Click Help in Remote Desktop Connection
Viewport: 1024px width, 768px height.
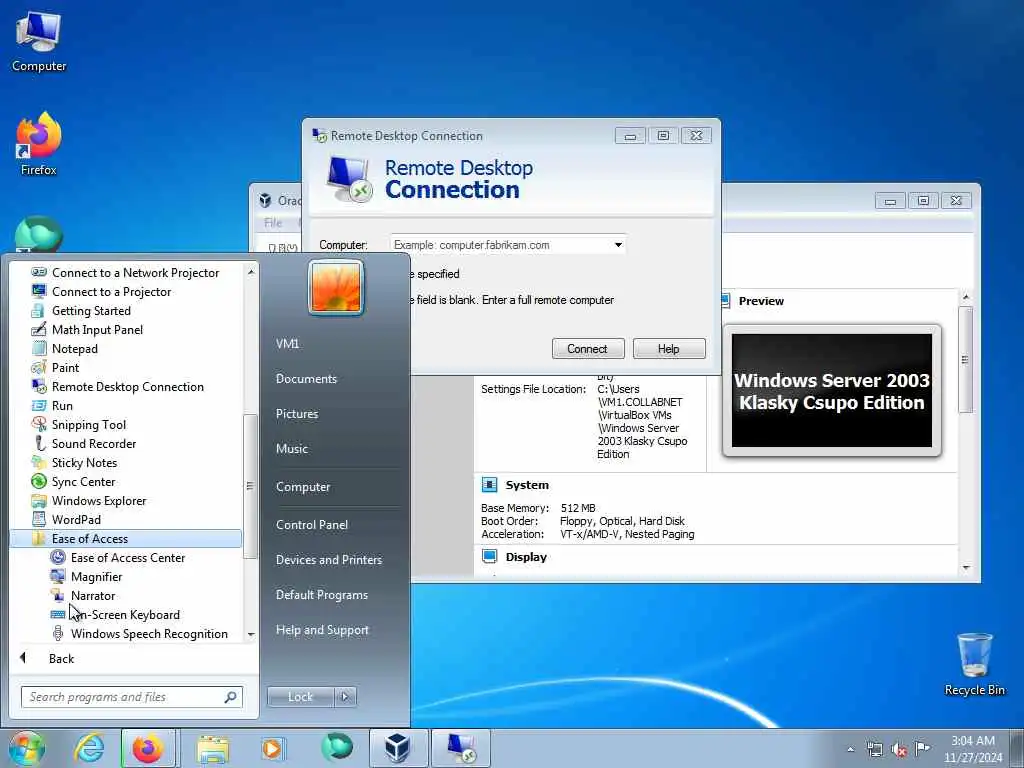tap(669, 349)
